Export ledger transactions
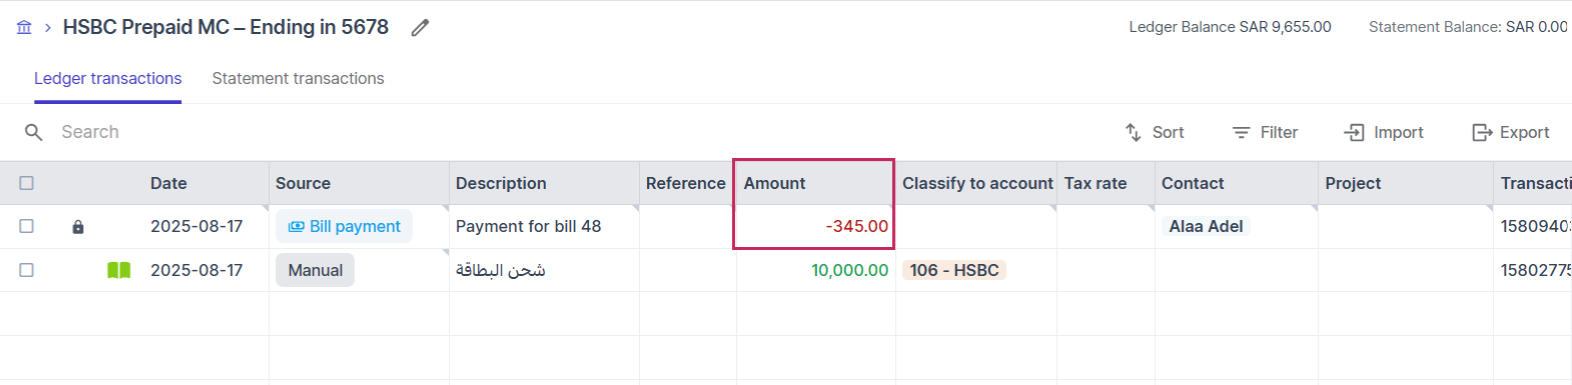Viewport: 1572px width, 385px height. coord(1511,132)
